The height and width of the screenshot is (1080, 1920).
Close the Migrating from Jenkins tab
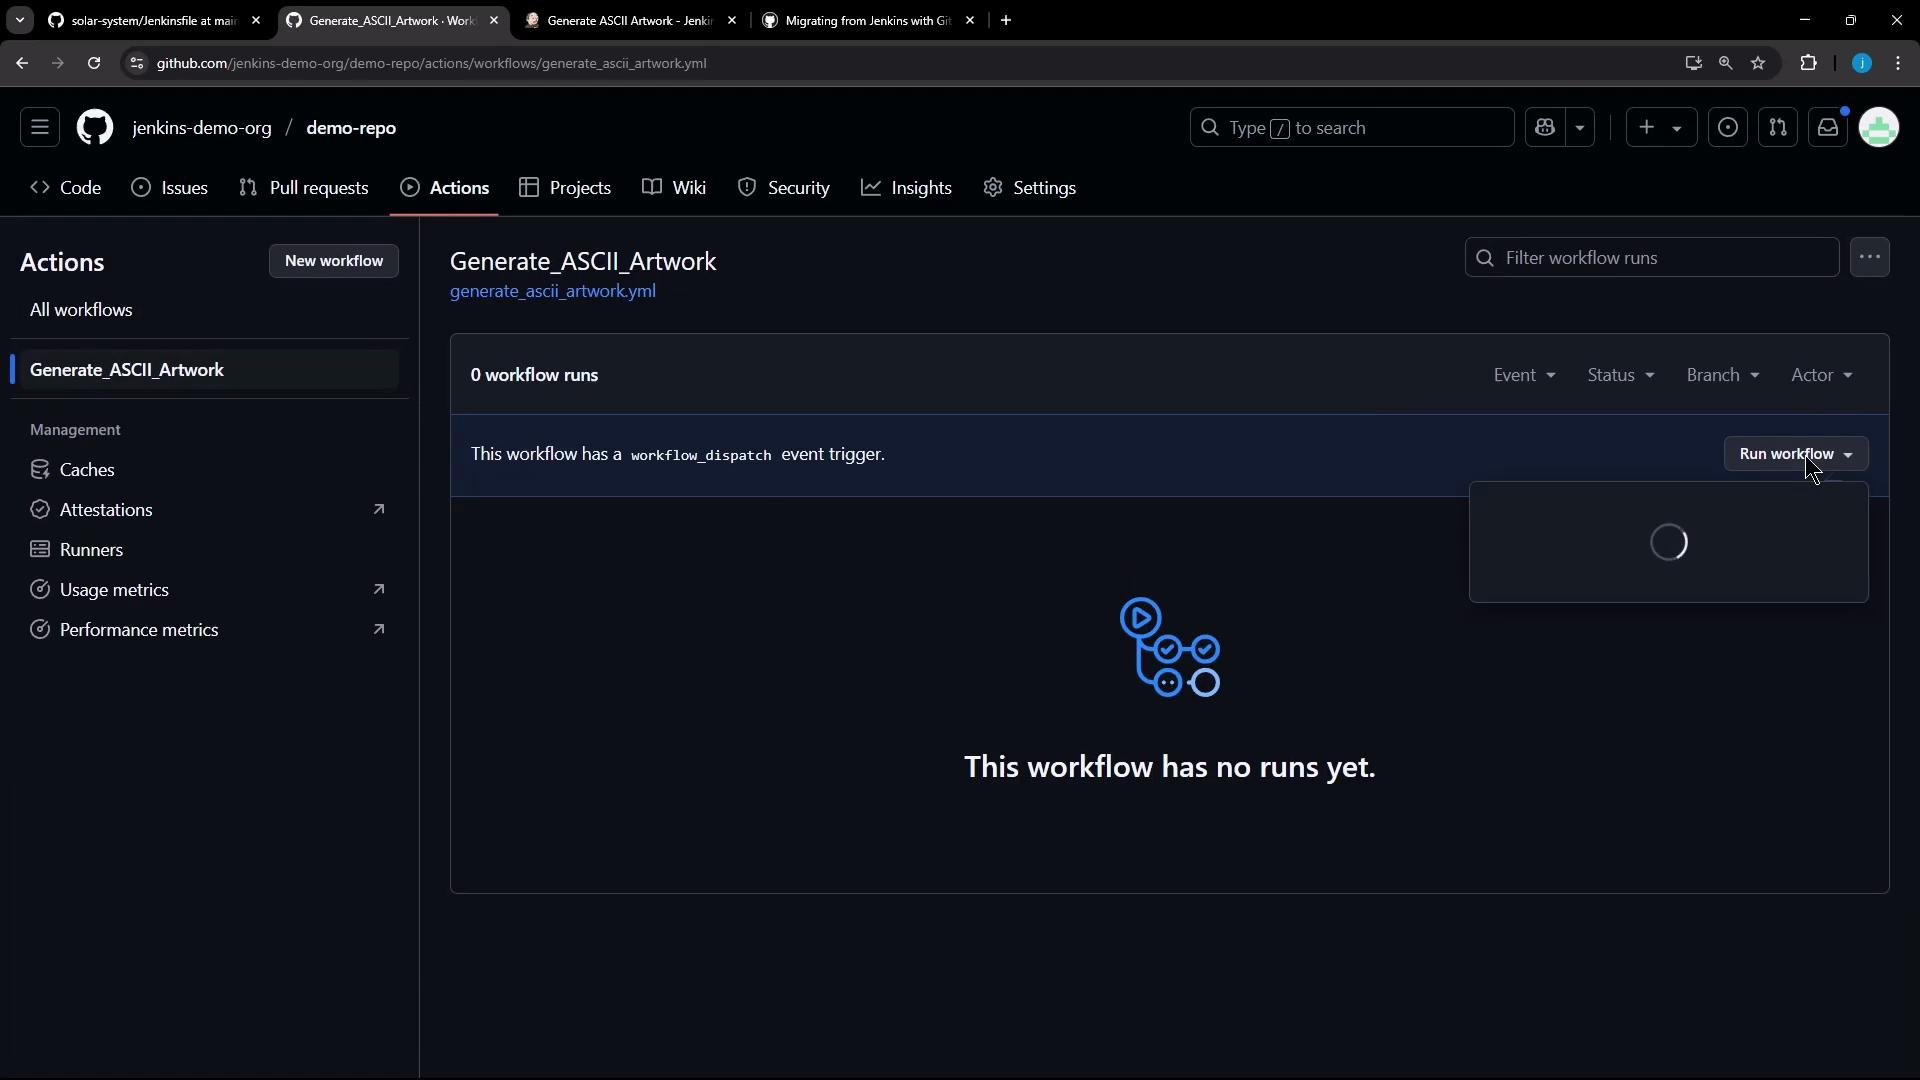969,20
